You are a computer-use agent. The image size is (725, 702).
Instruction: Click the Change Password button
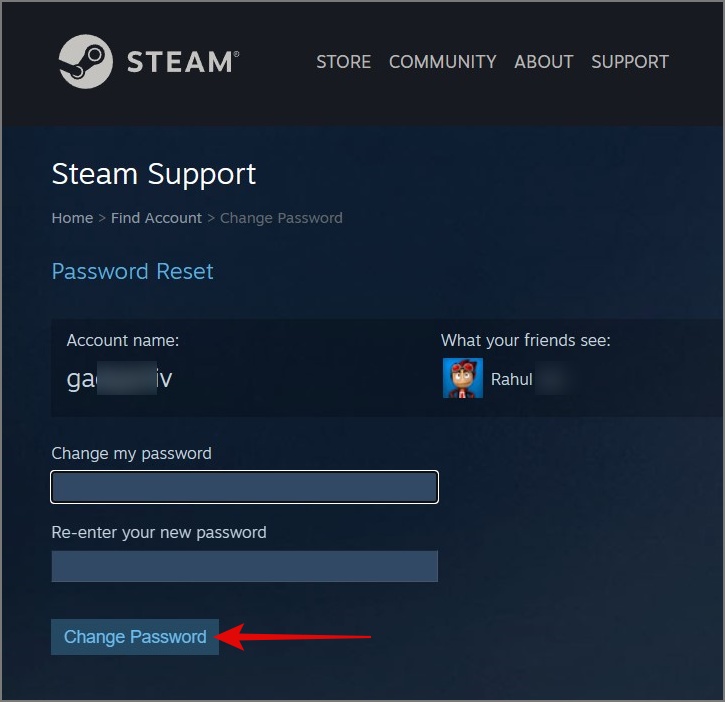pyautogui.click(x=135, y=637)
